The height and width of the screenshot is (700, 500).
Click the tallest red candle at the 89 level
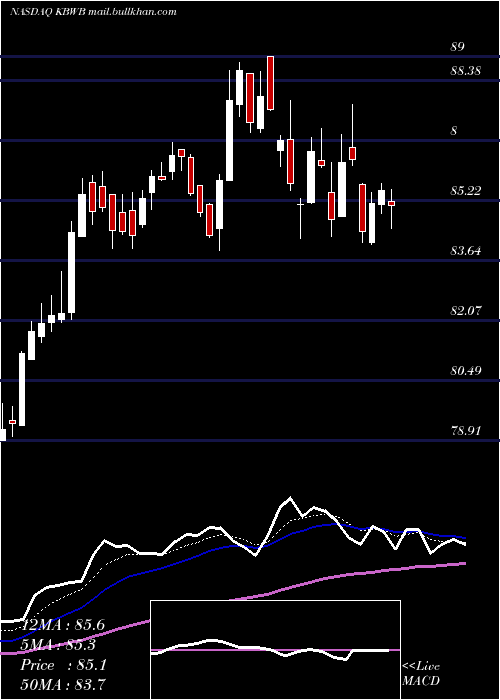[271, 83]
